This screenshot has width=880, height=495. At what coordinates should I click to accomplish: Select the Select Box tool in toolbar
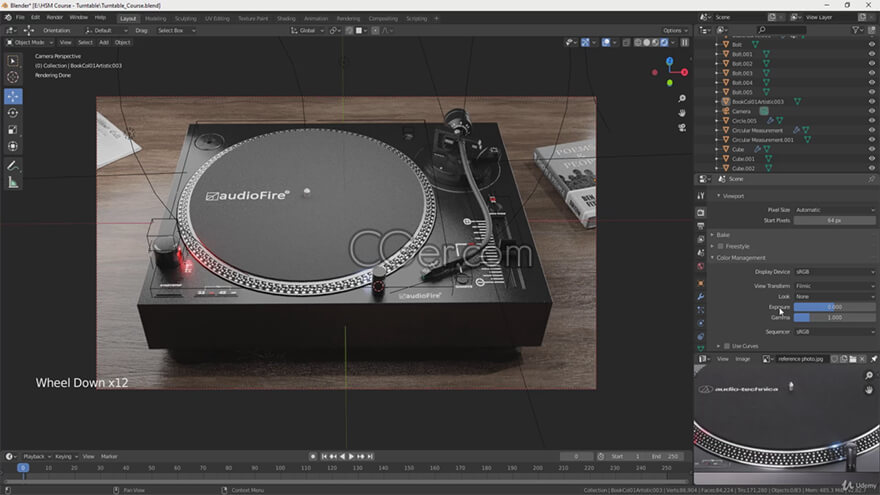point(13,61)
